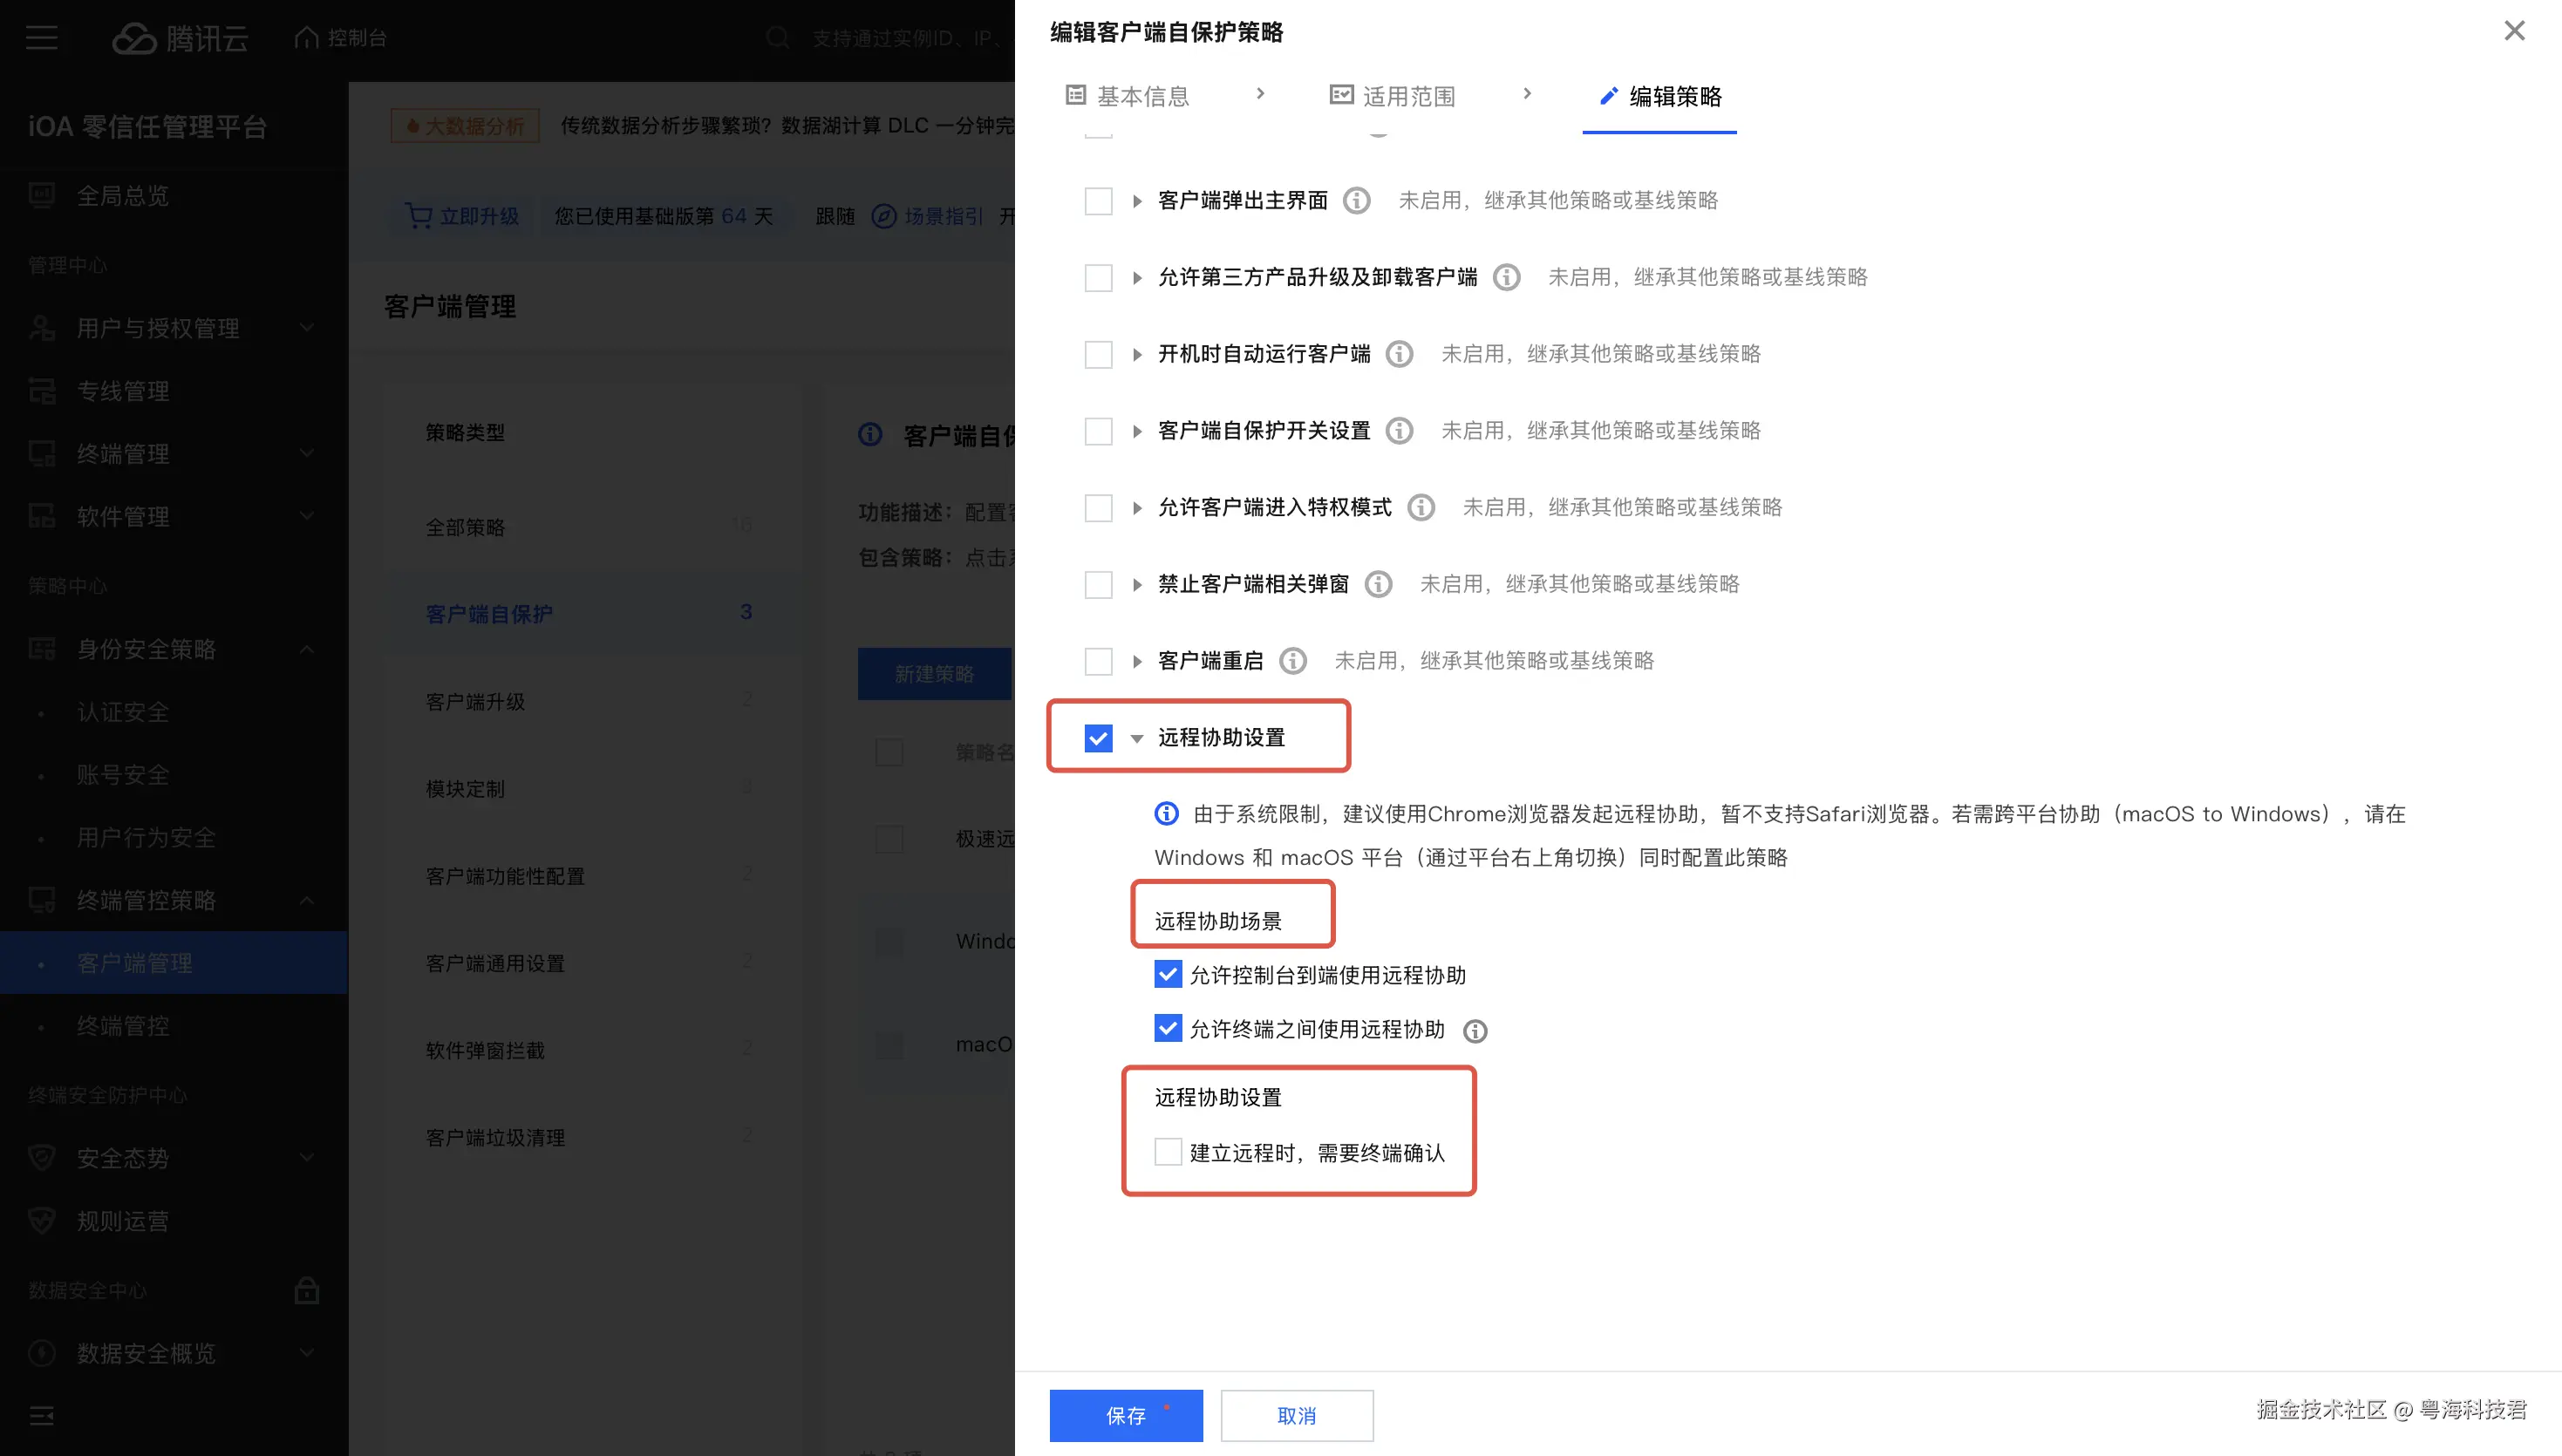Click info icon beside 允许第三方产品升级及卸载客户端
This screenshot has width=2562, height=1456.
pyautogui.click(x=1506, y=277)
